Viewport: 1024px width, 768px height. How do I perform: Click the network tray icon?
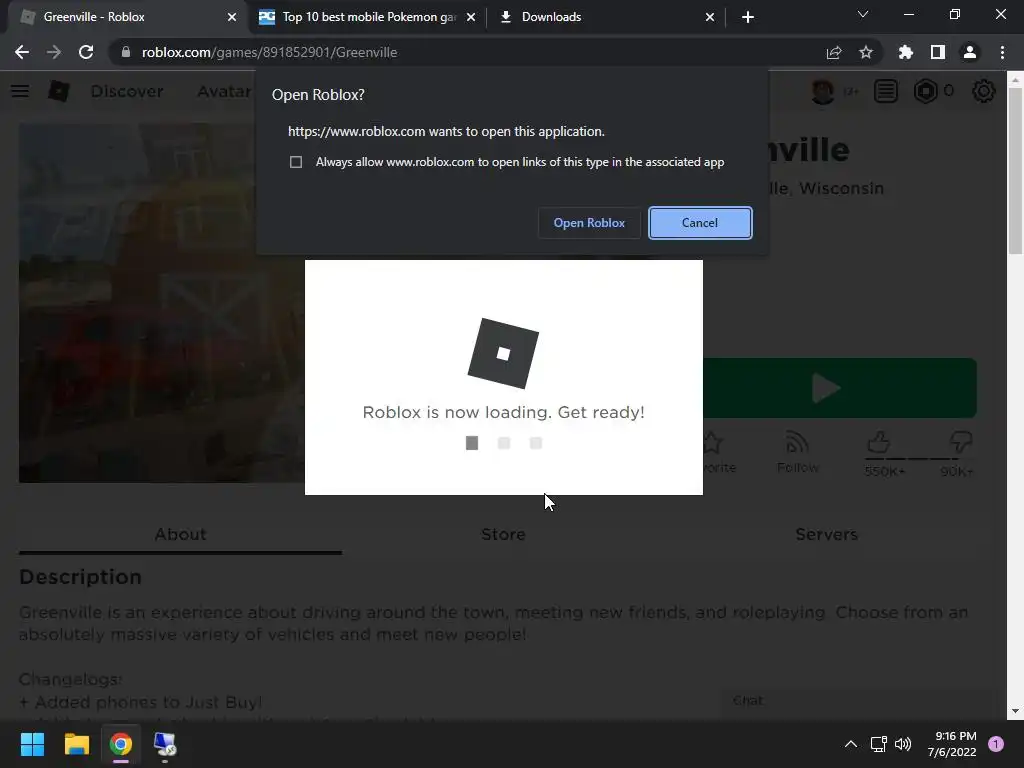[x=878, y=744]
